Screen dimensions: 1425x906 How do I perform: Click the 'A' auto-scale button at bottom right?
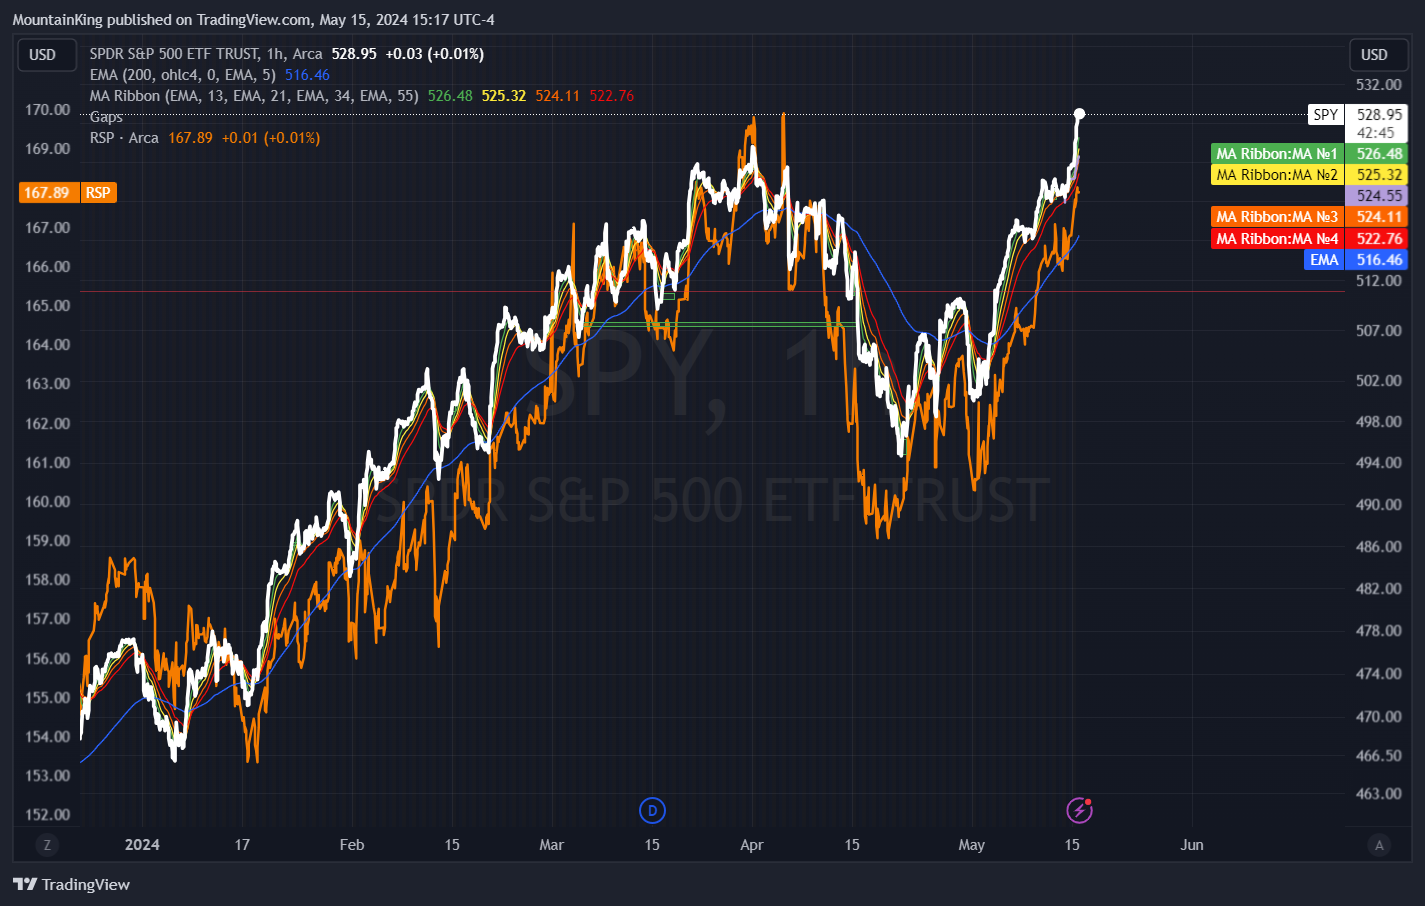[1379, 845]
